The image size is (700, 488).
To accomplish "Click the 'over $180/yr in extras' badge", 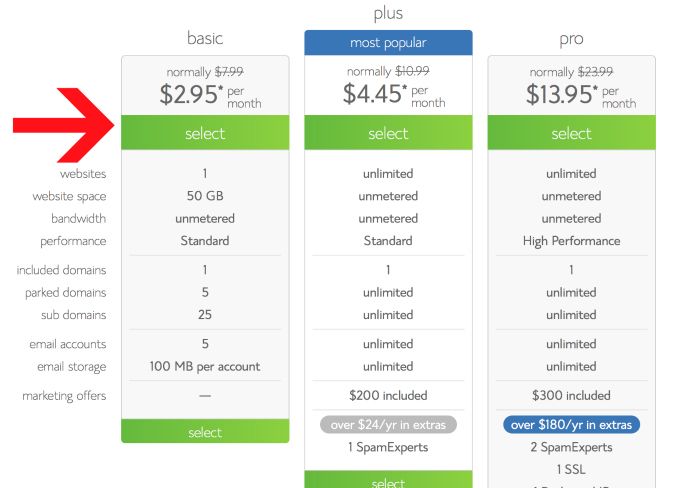I will [x=571, y=424].
